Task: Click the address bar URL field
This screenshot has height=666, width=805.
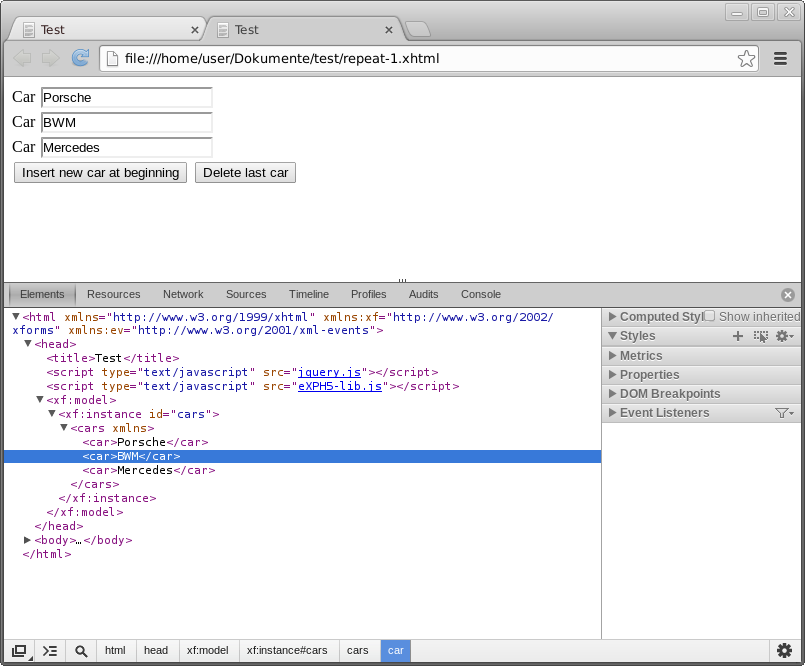Action: coord(429,59)
